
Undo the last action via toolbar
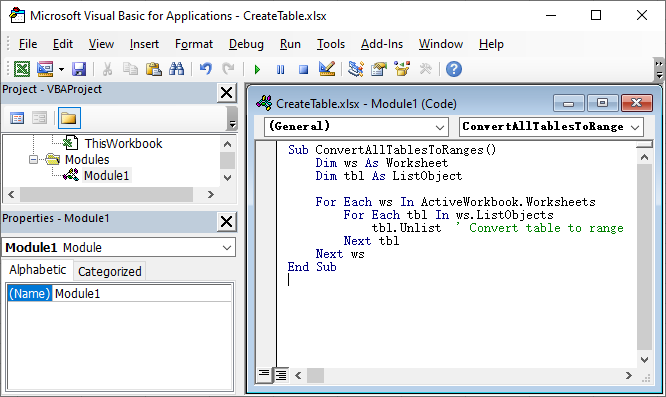(x=206, y=69)
